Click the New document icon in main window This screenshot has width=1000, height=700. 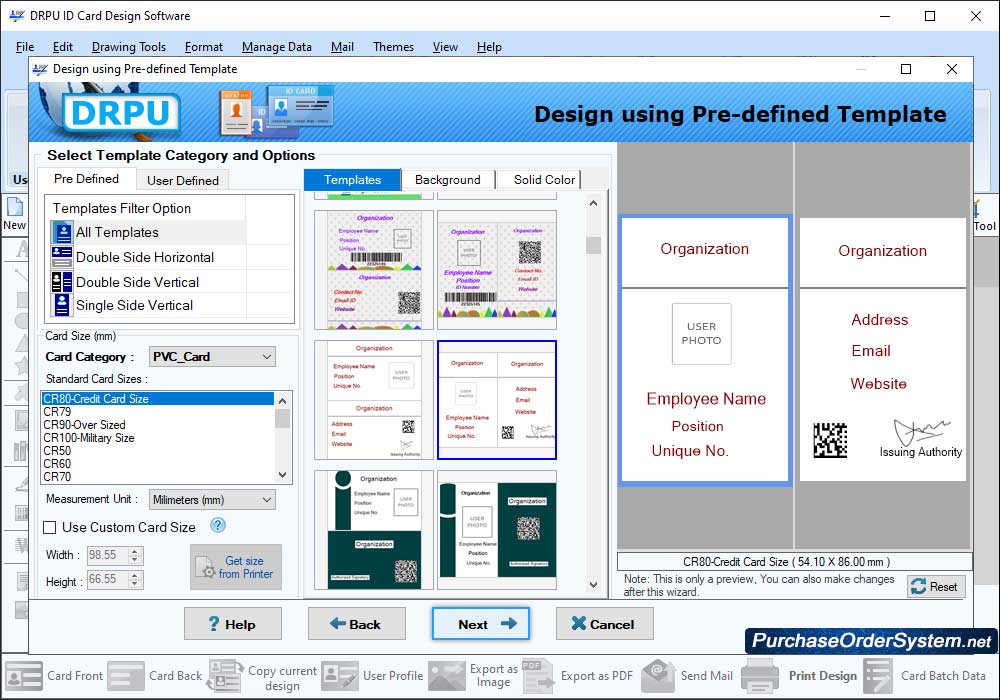pyautogui.click(x=15, y=207)
